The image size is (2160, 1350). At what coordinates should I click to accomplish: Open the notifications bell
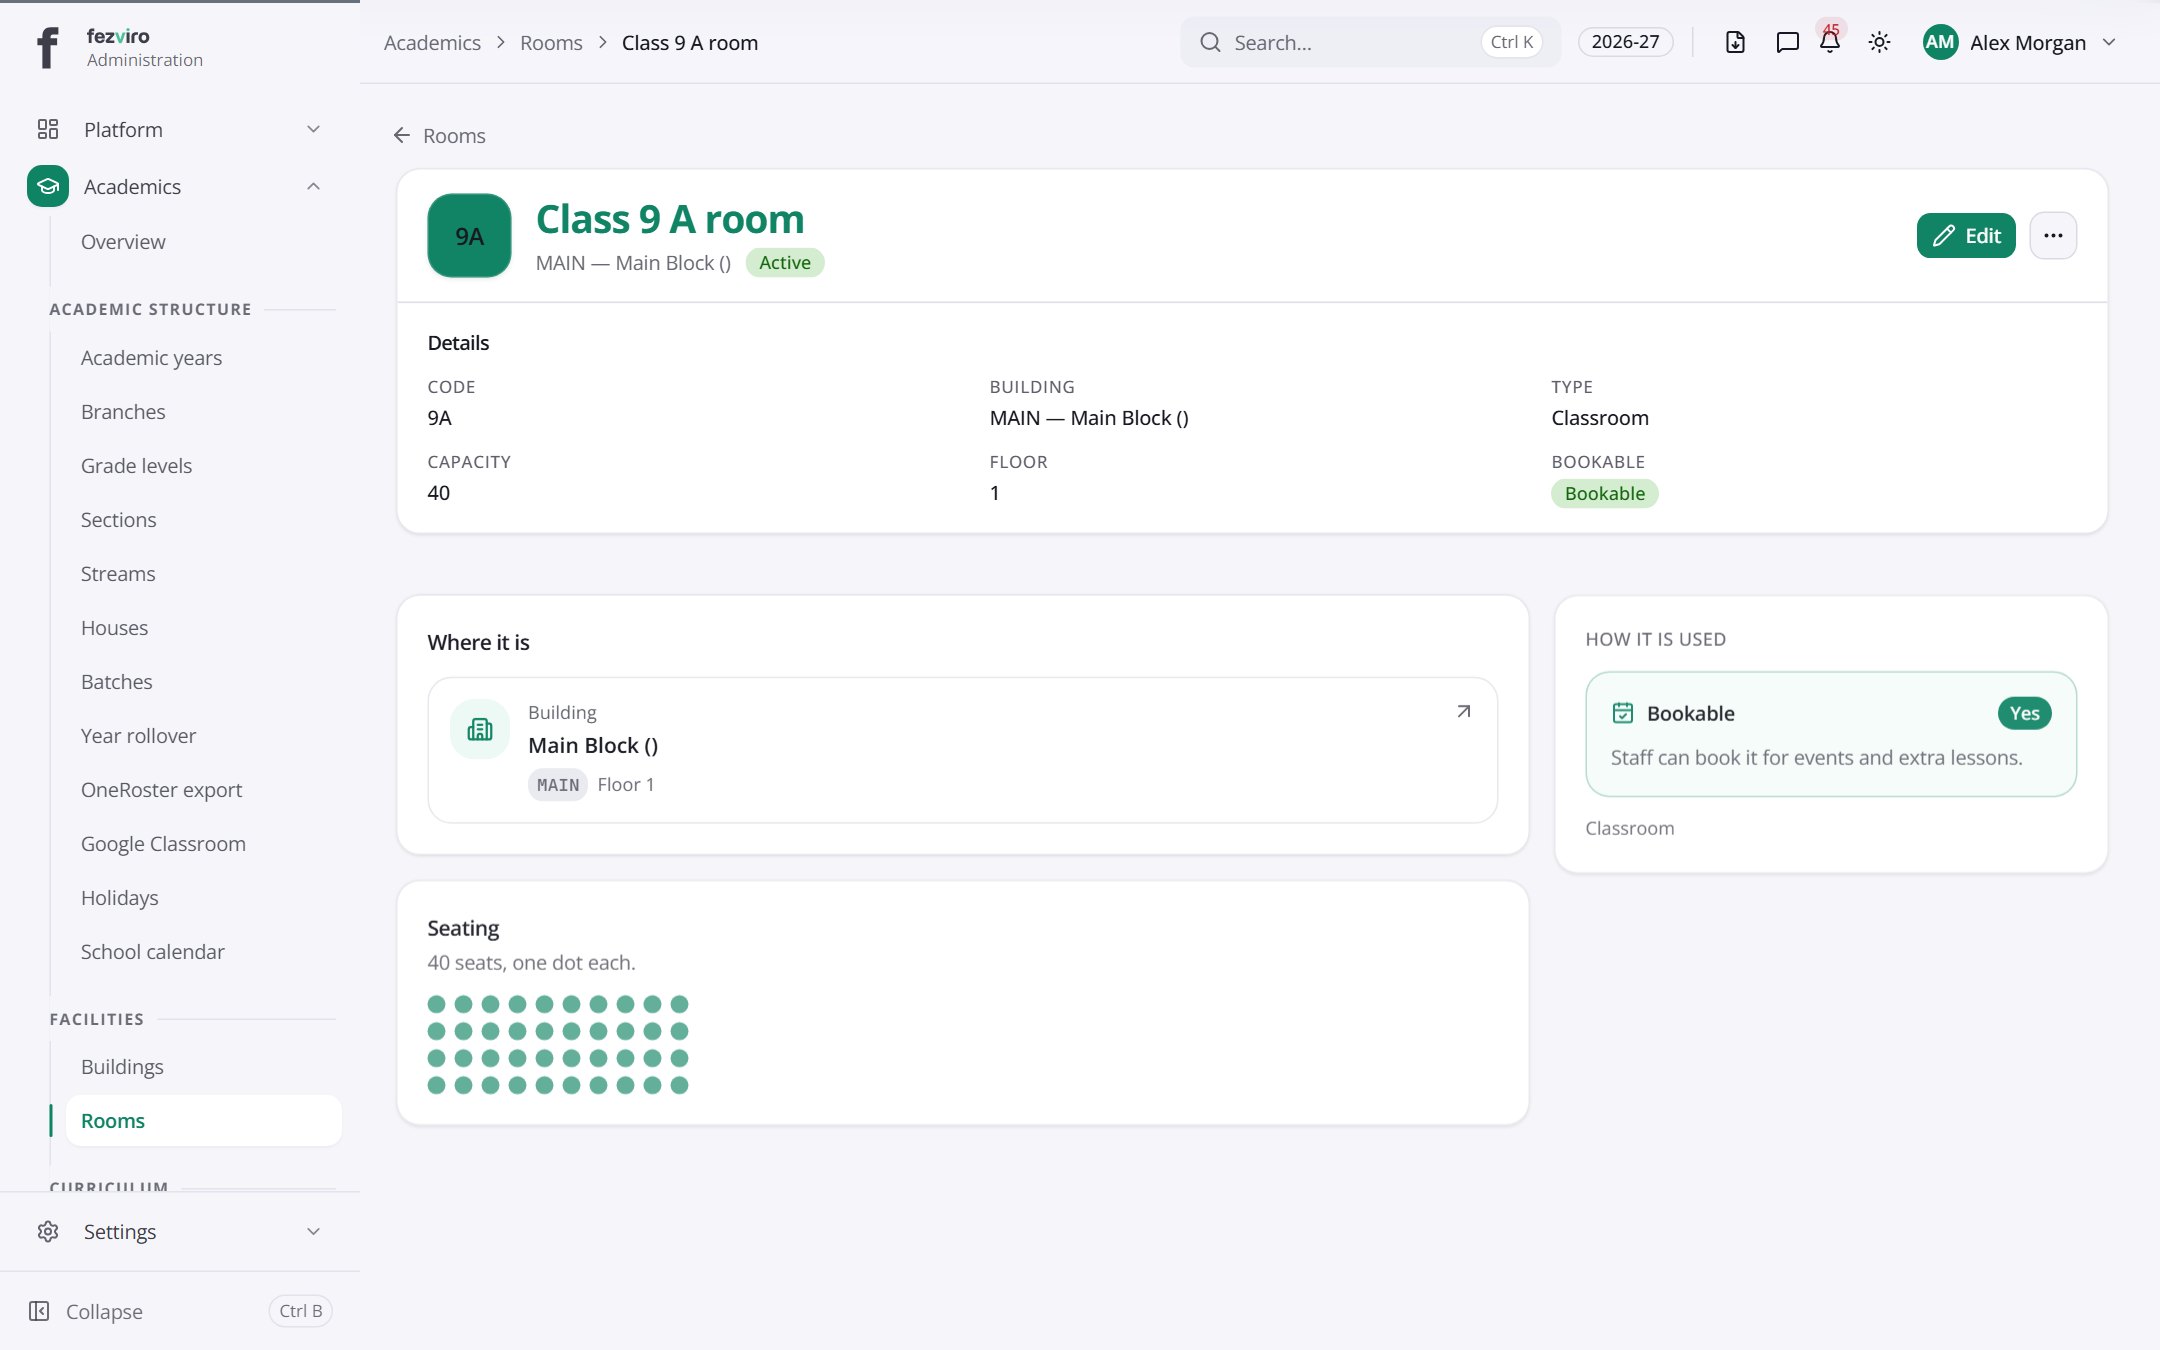[x=1830, y=42]
